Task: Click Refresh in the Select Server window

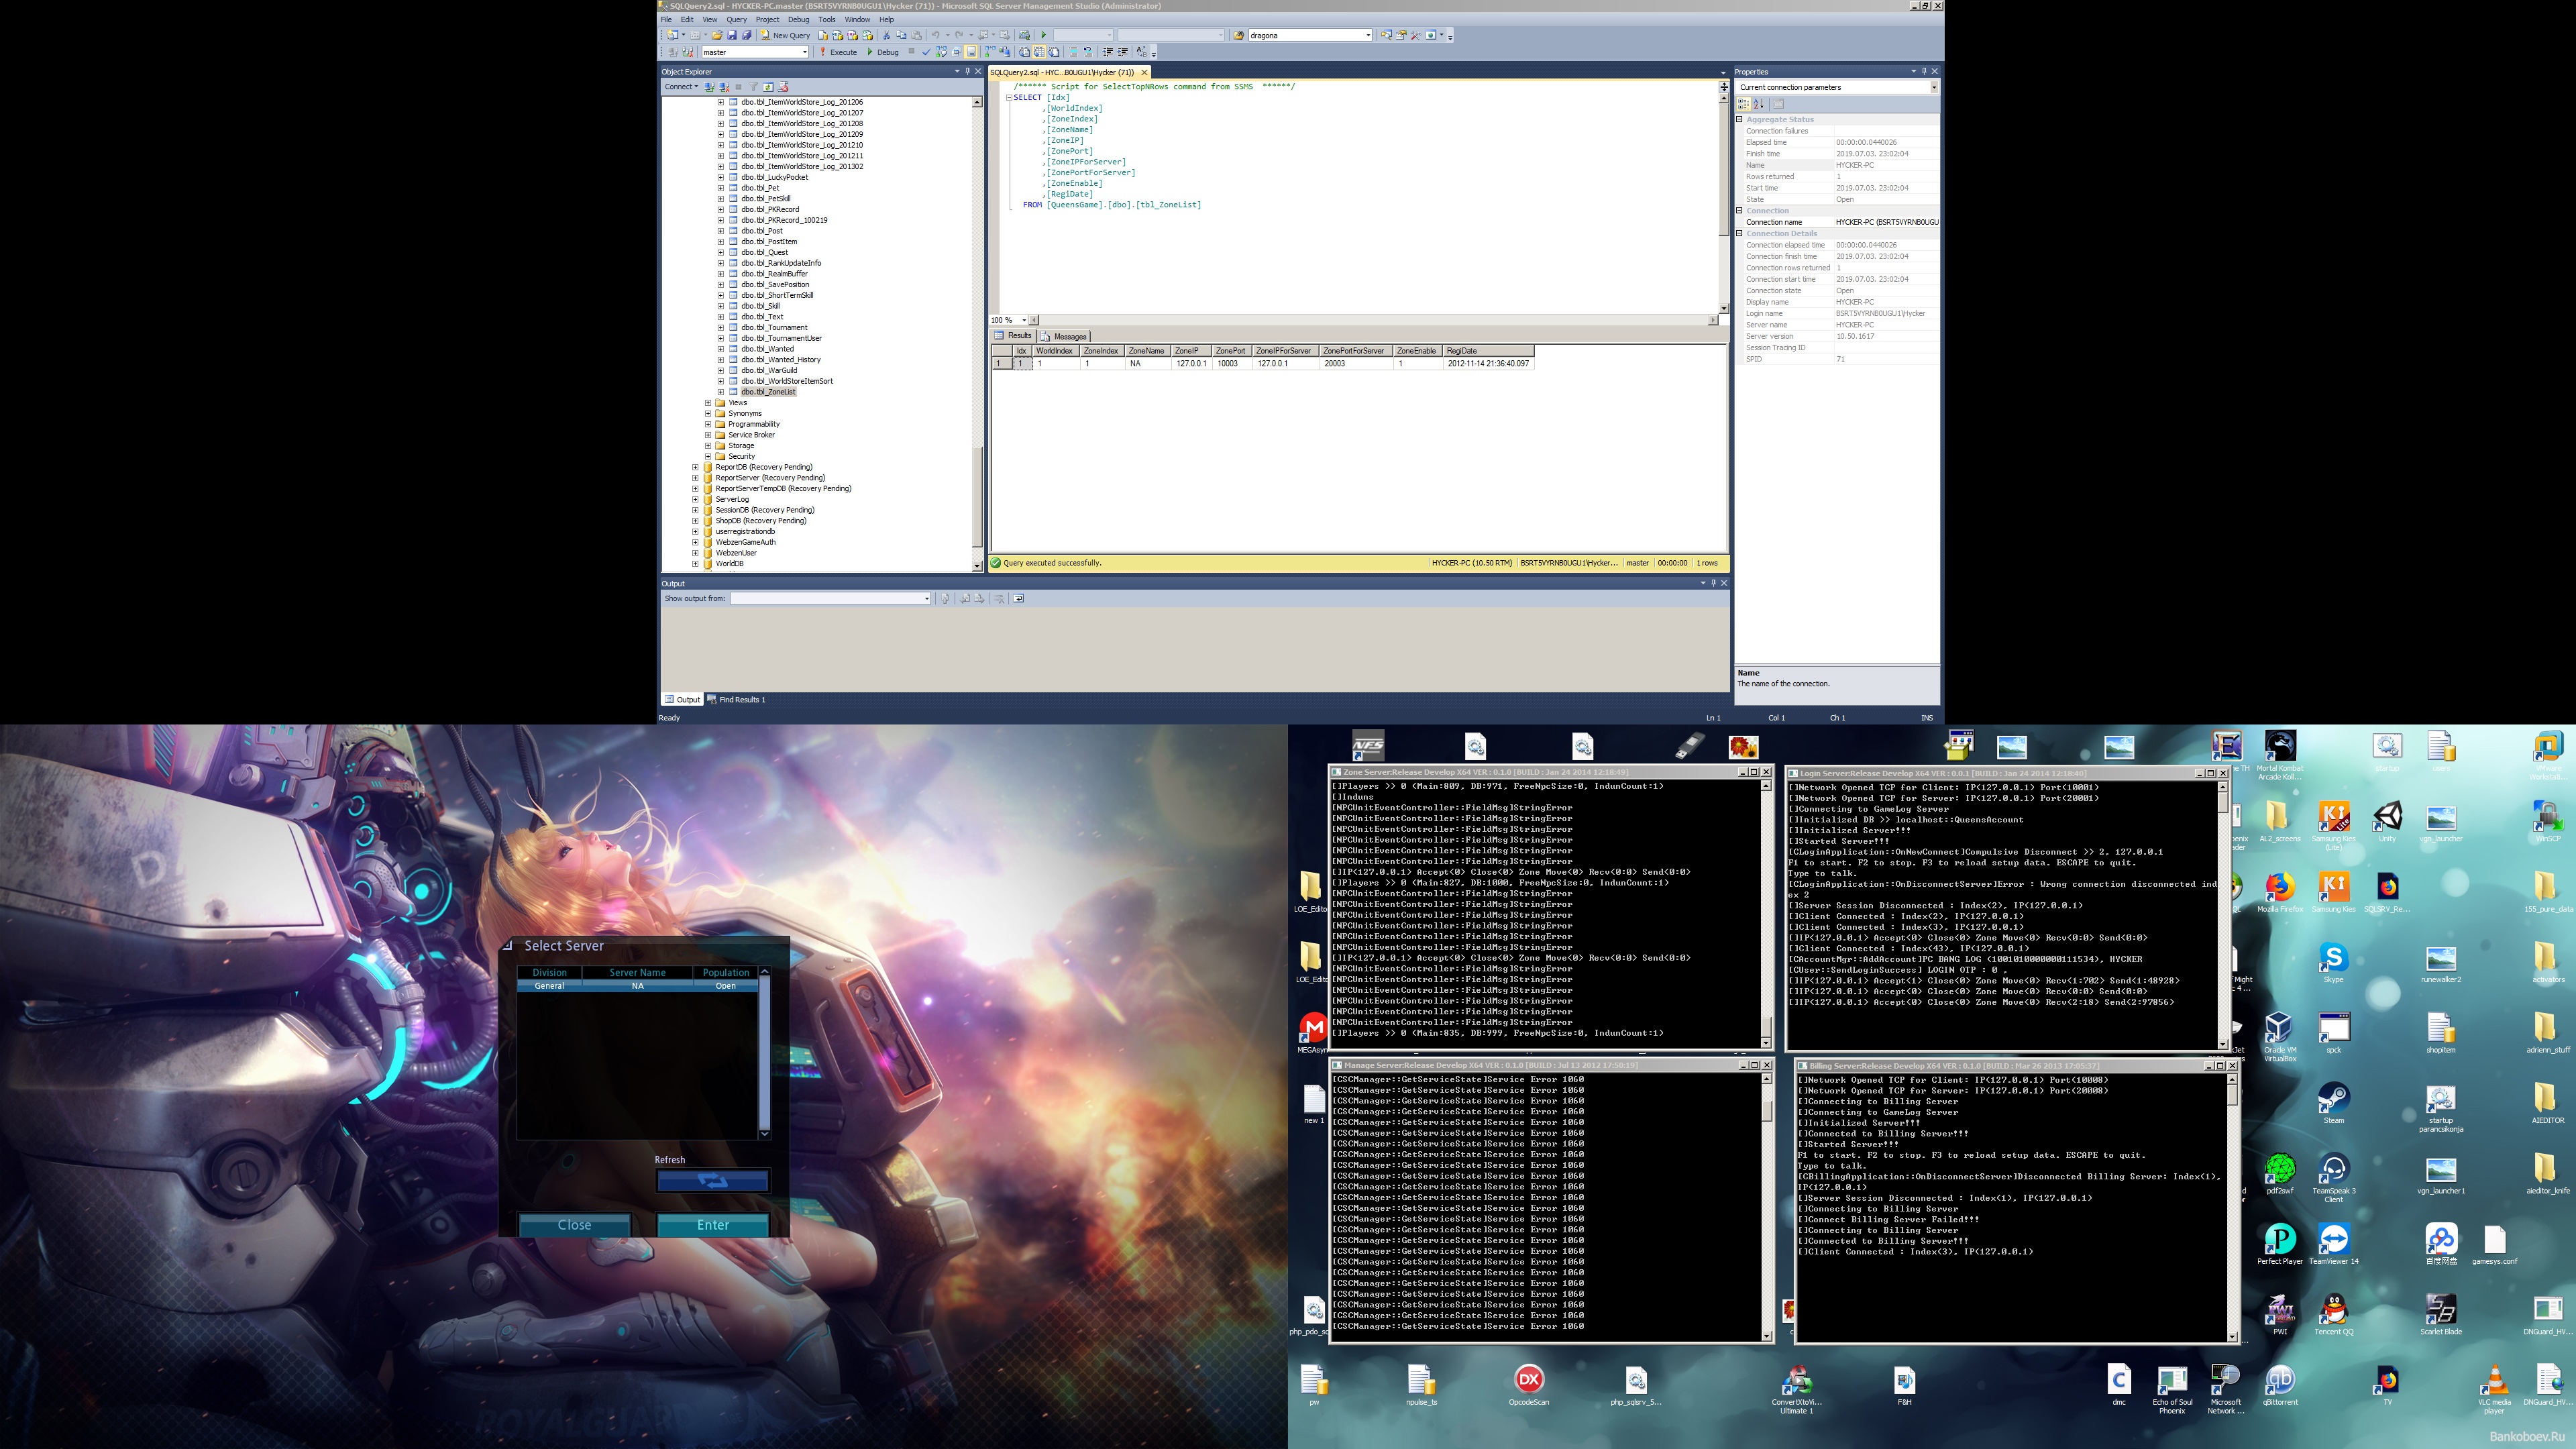Action: 713,1181
